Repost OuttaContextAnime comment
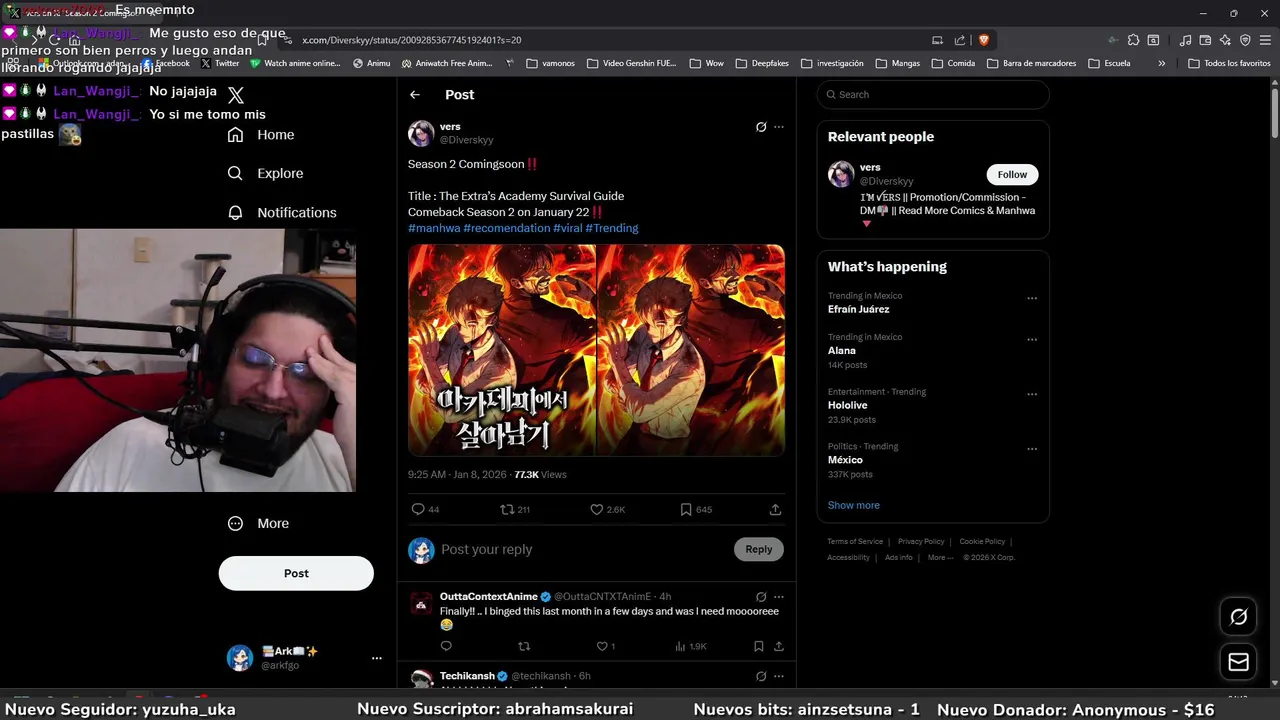 (523, 646)
